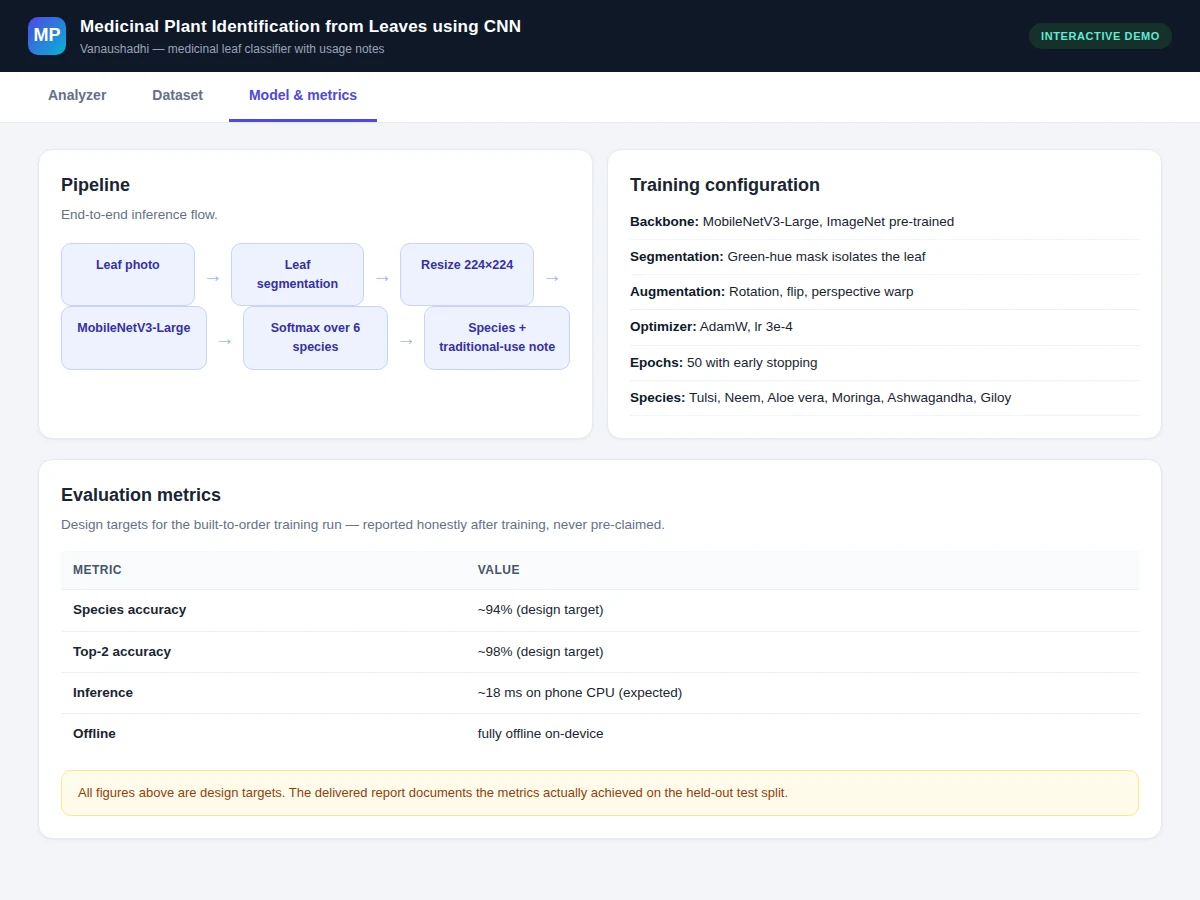The width and height of the screenshot is (1200, 900).
Task: Click arrow between MobileNetV3-Large and Softmax
Action: point(225,341)
